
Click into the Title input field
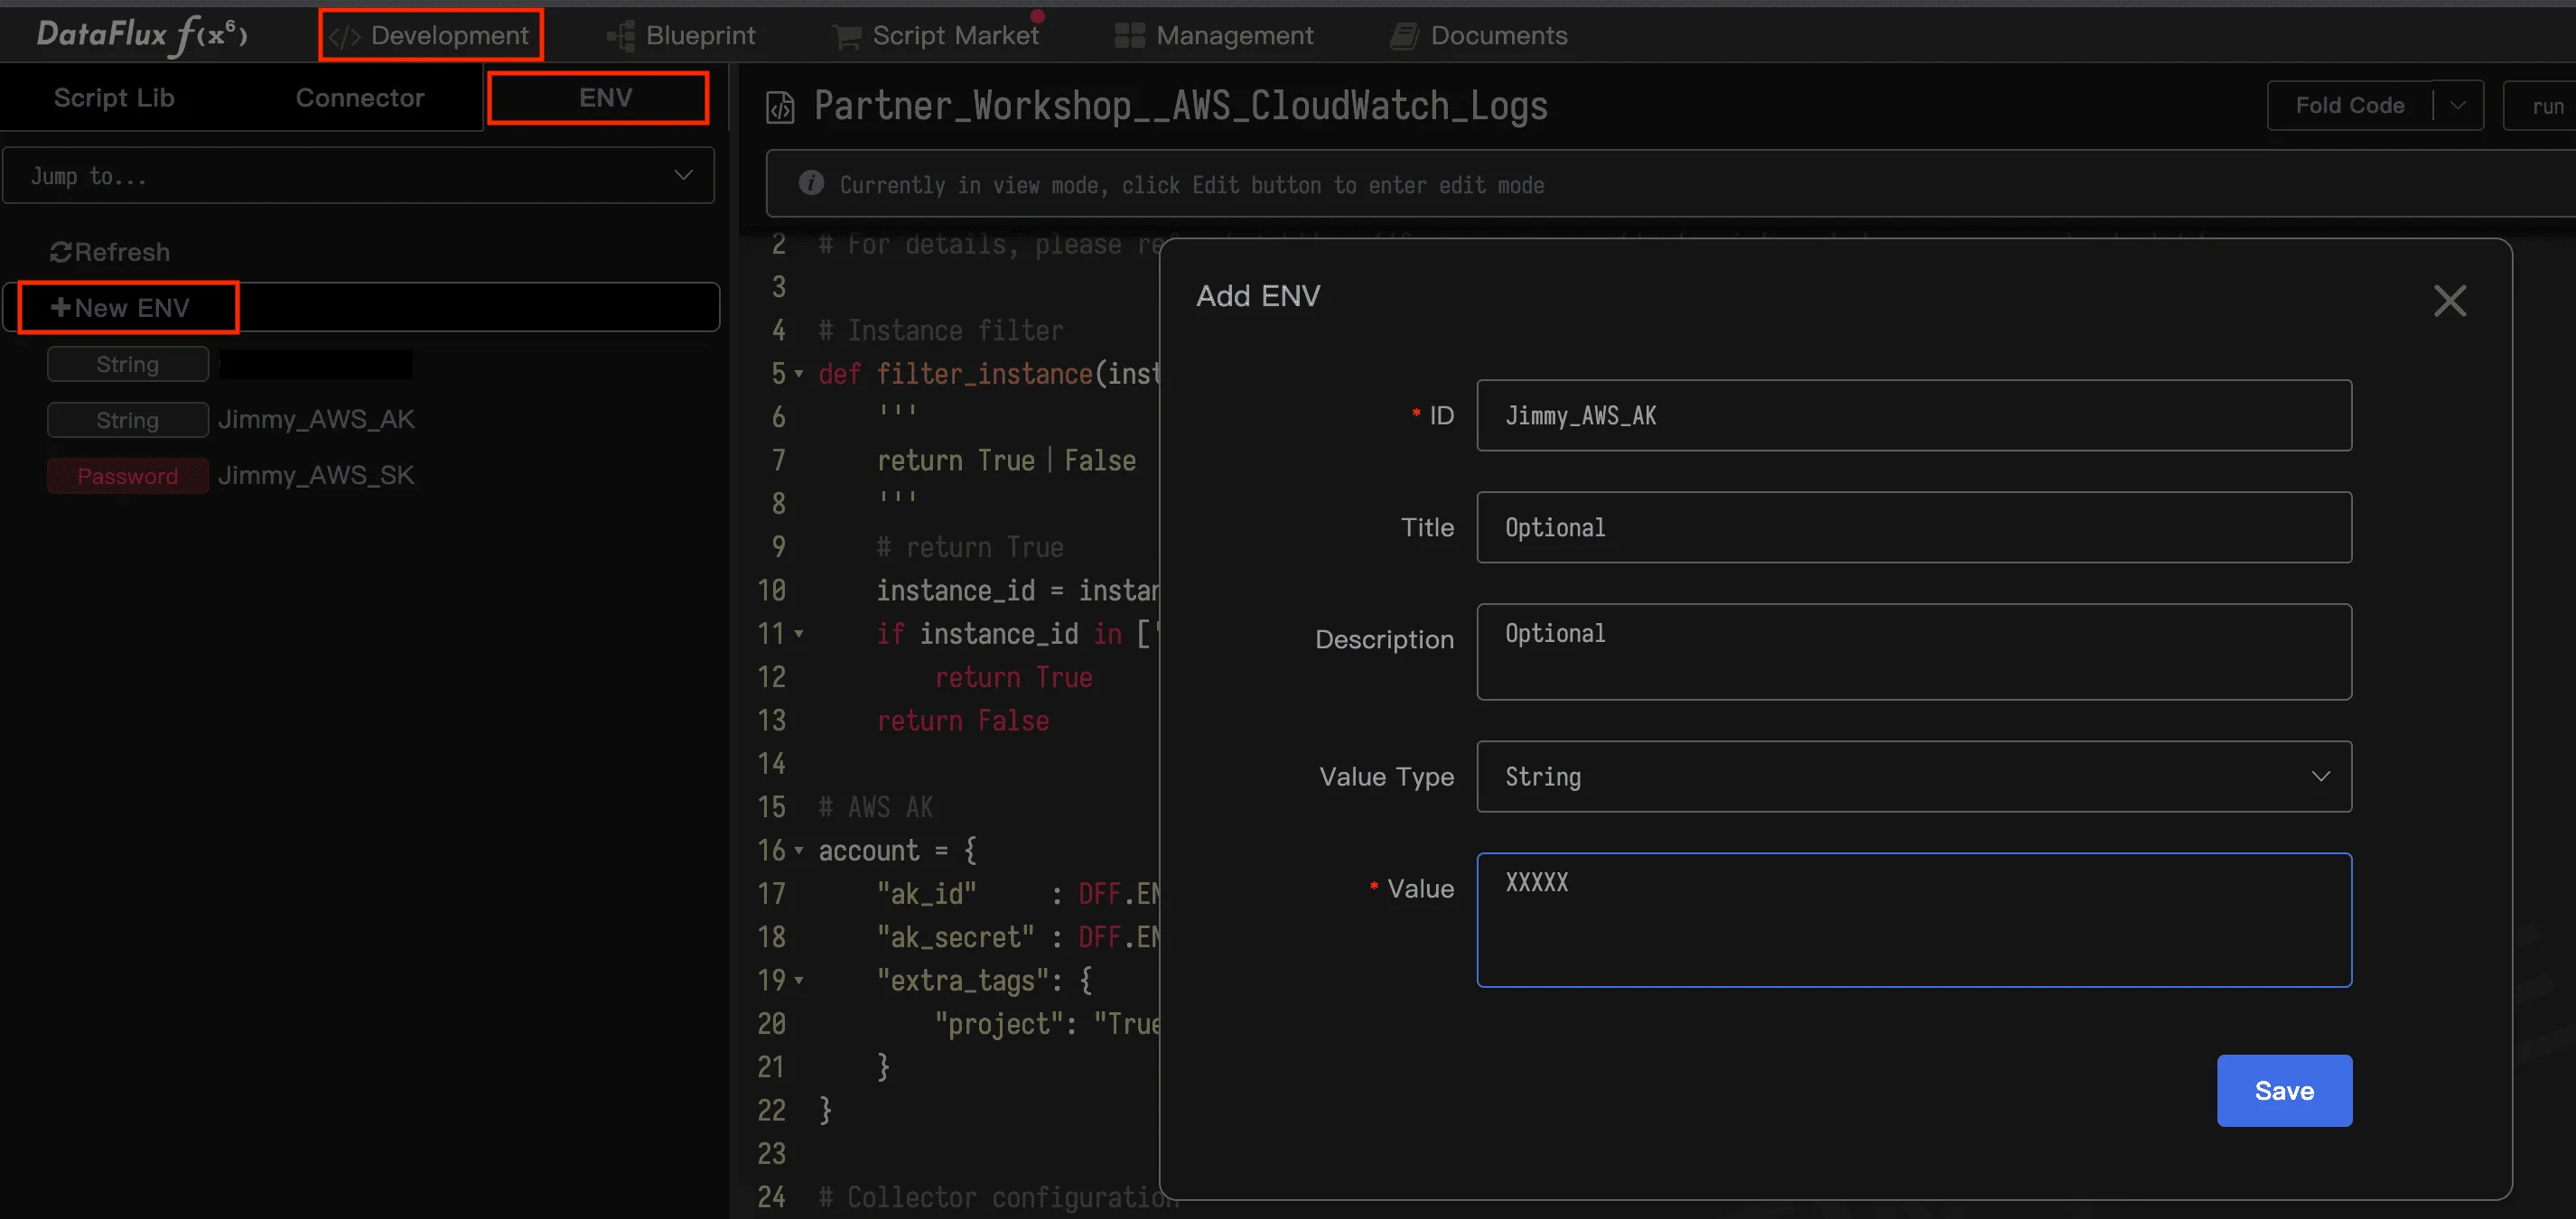click(x=1913, y=528)
